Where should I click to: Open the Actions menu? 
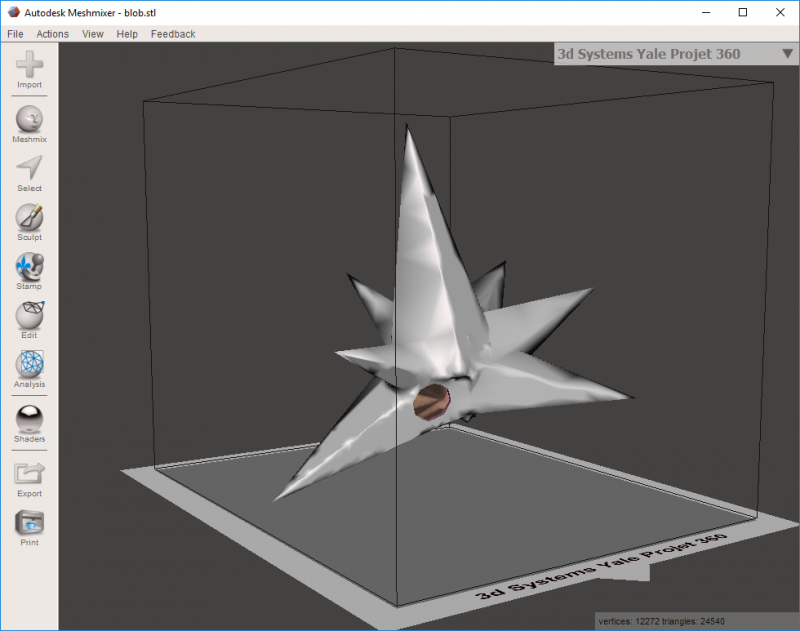53,34
